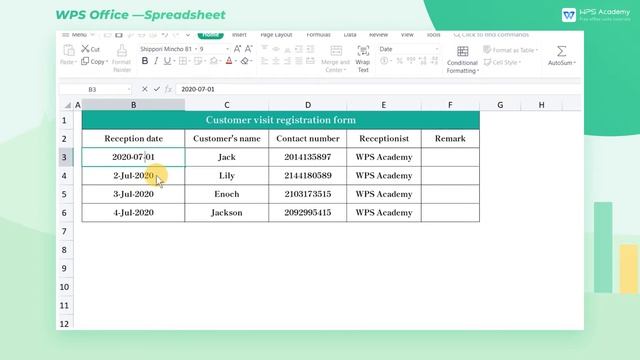Select the cell with name Lily

(x=227, y=176)
